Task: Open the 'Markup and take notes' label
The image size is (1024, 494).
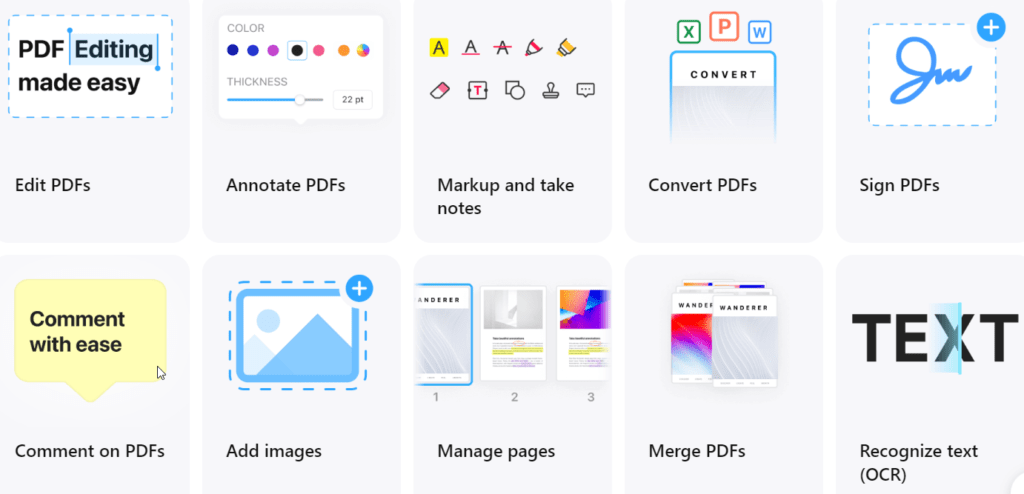Action: pos(505,197)
